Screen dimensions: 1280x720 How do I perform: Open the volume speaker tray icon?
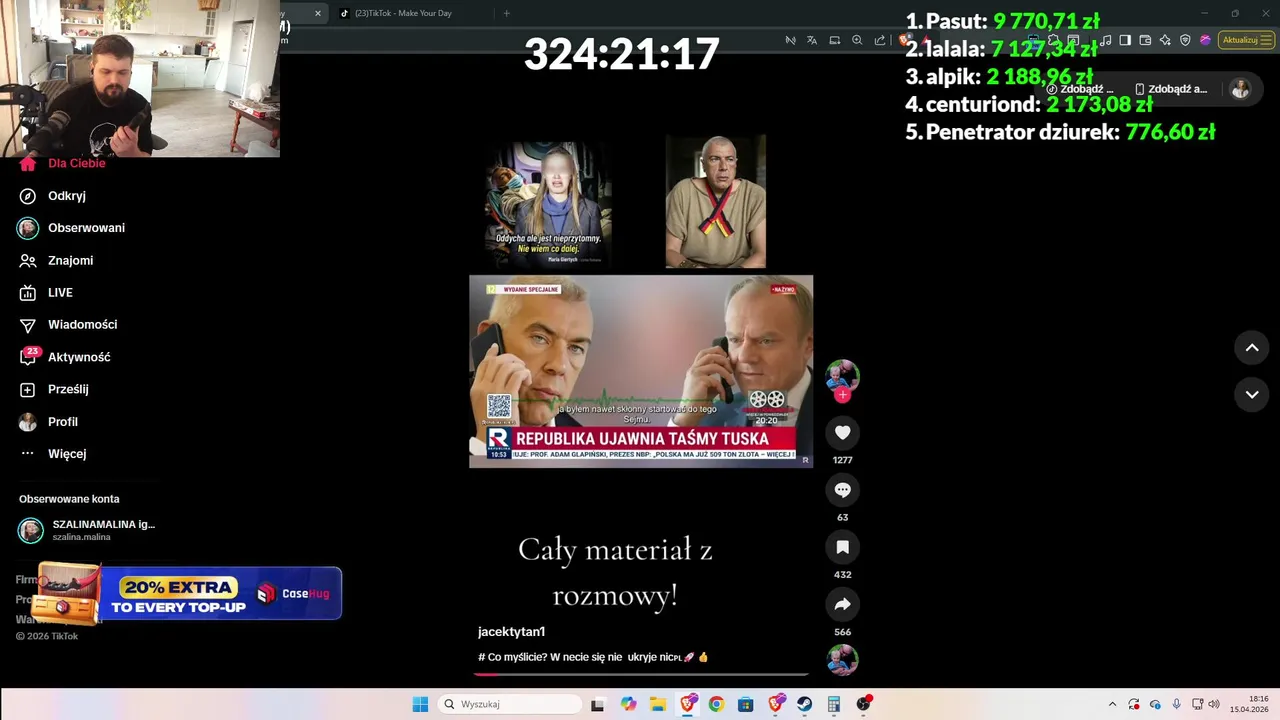click(x=1214, y=704)
